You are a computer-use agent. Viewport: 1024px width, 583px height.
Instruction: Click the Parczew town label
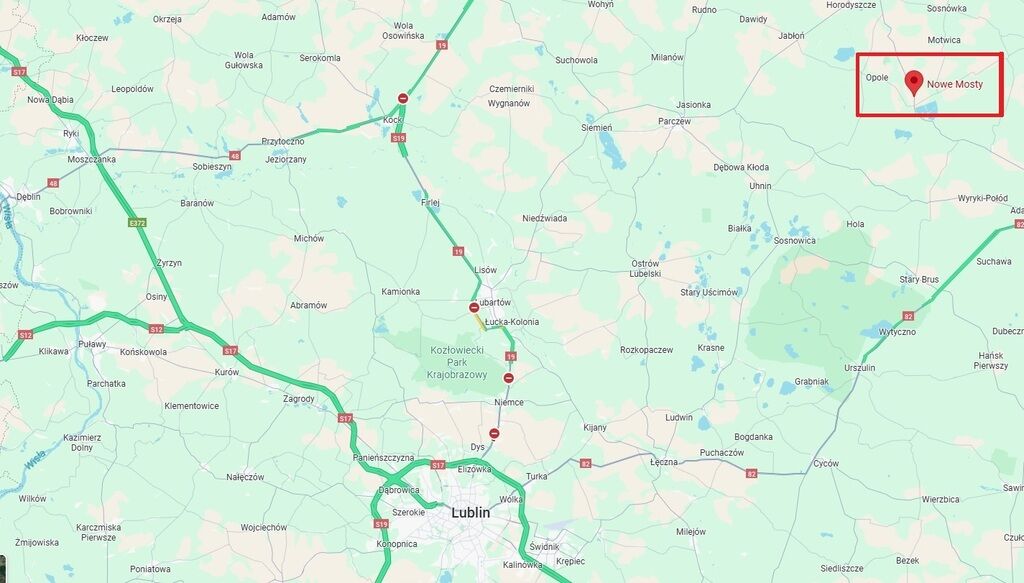675,121
